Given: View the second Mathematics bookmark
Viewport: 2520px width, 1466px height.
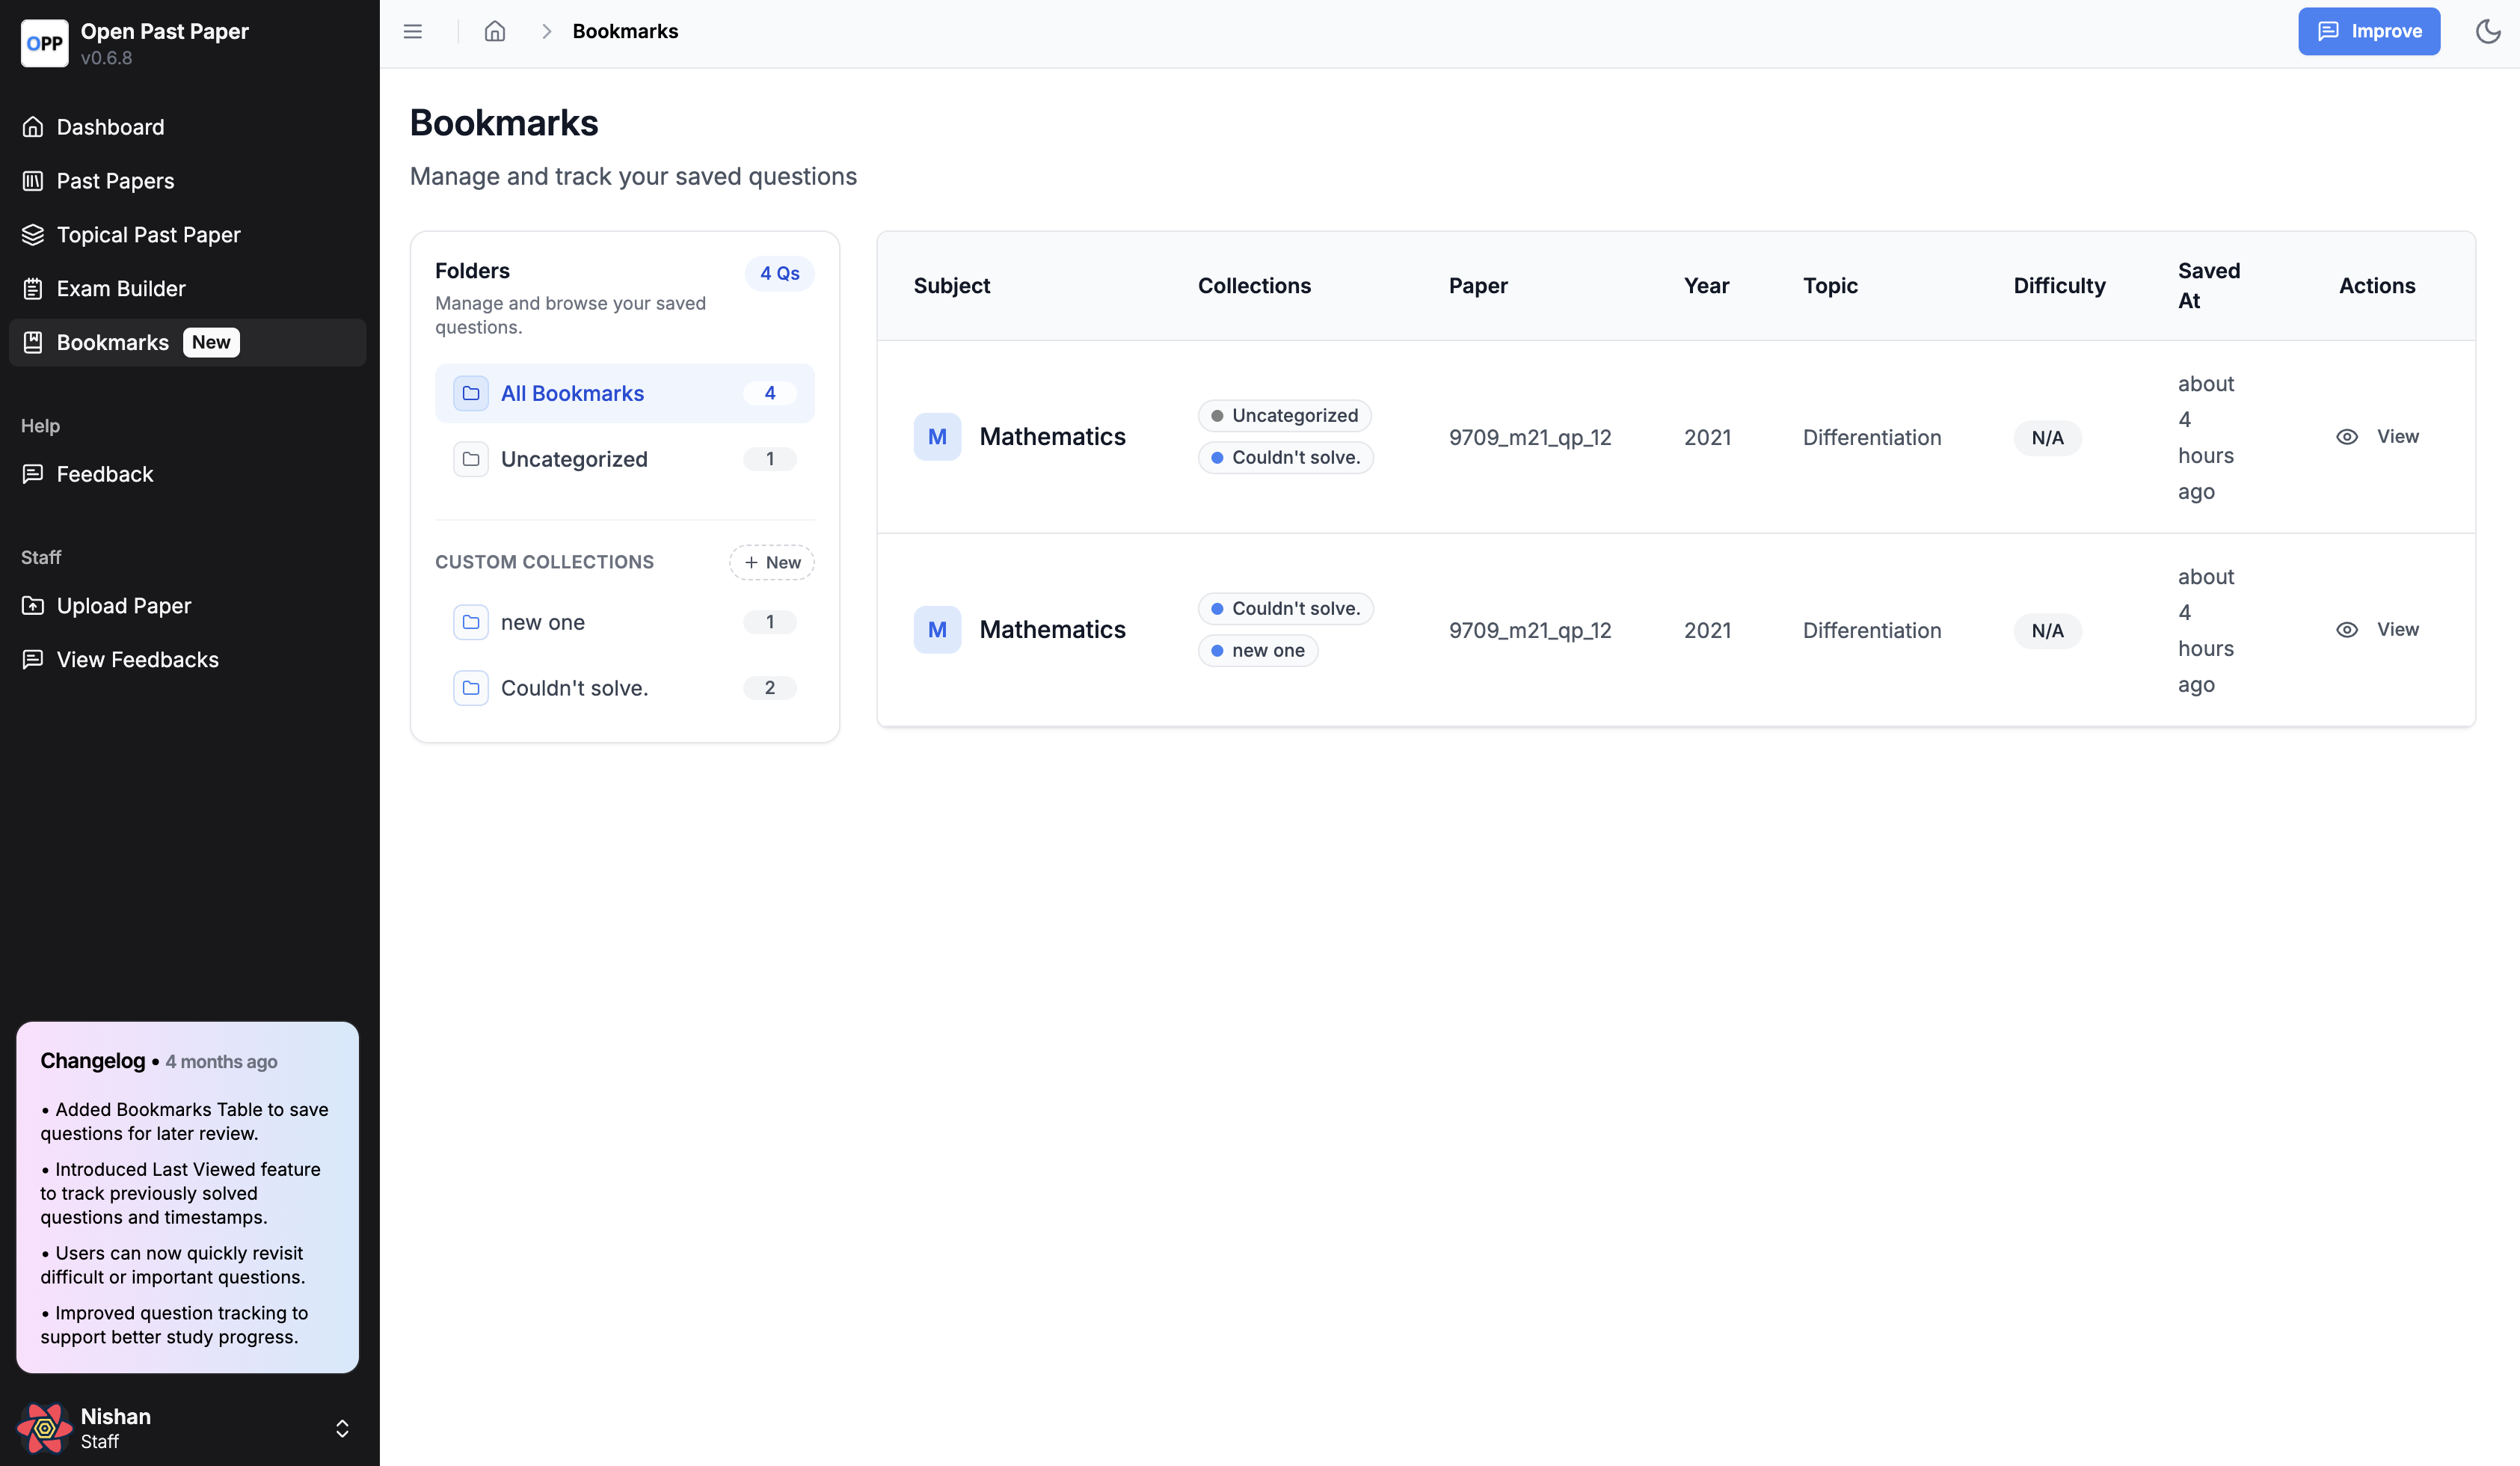Looking at the screenshot, I should point(2378,629).
